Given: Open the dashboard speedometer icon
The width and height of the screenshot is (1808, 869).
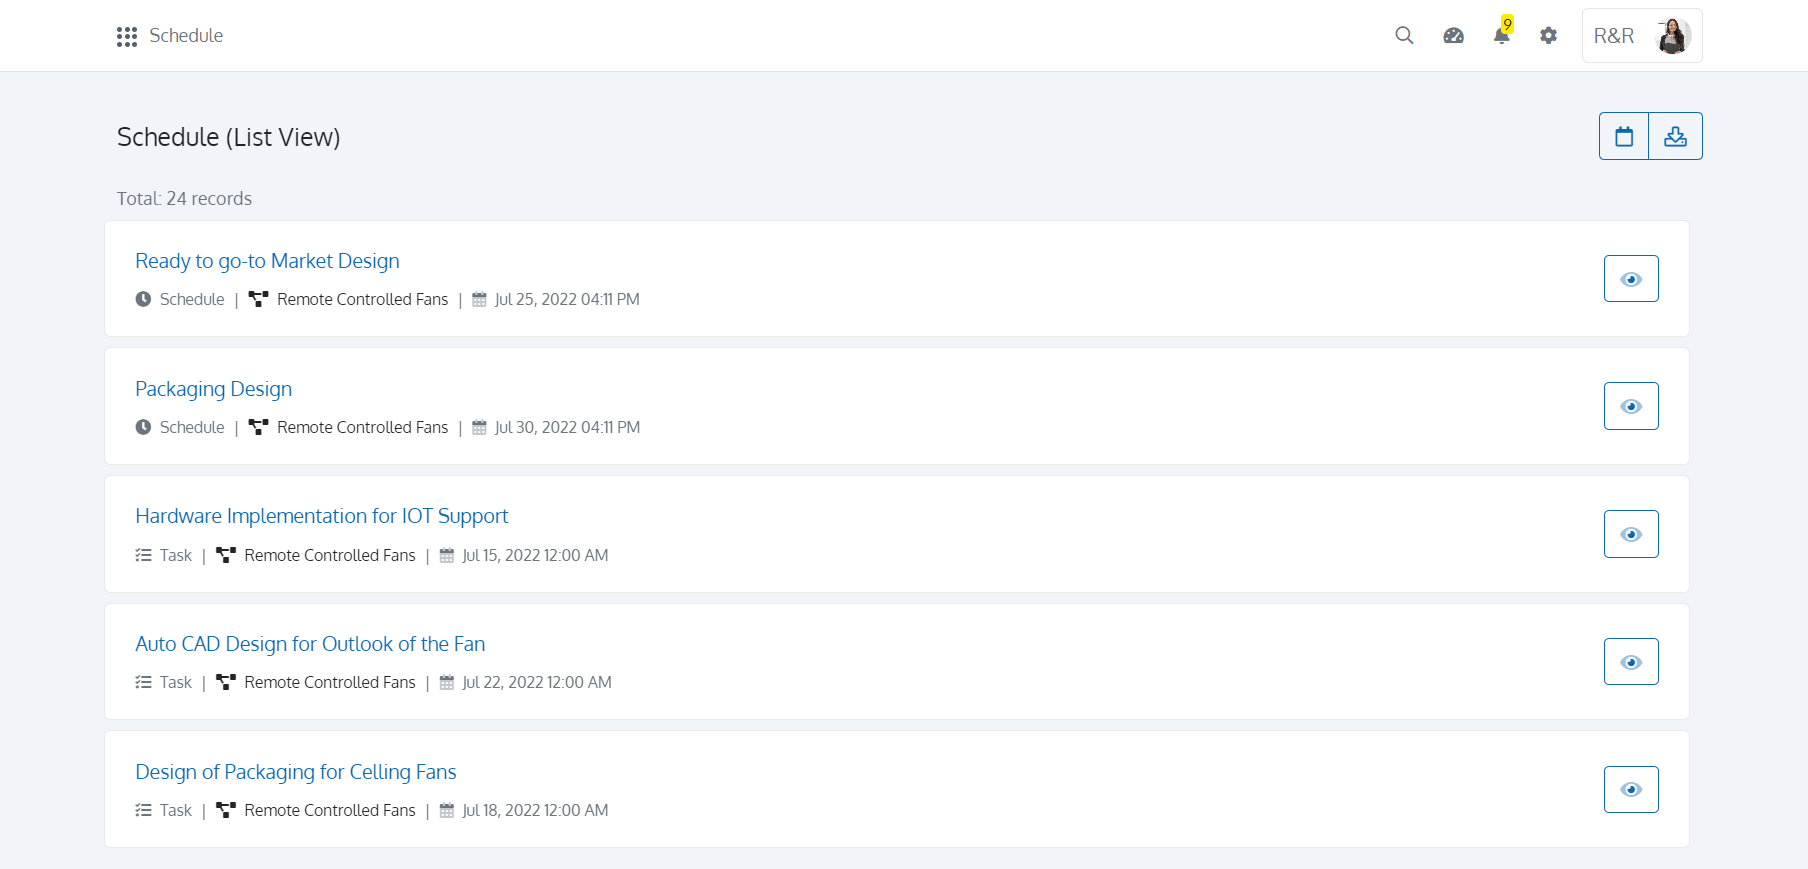Looking at the screenshot, I should (1453, 35).
